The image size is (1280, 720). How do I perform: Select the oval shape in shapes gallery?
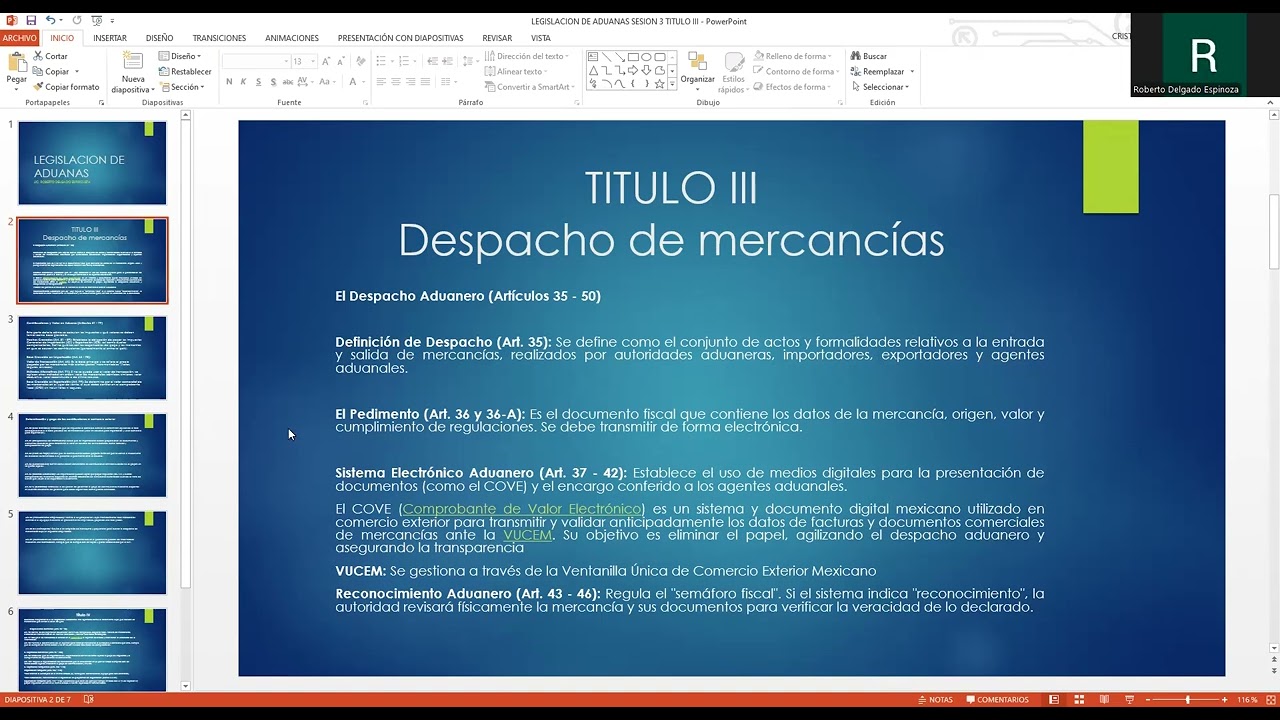pos(646,57)
